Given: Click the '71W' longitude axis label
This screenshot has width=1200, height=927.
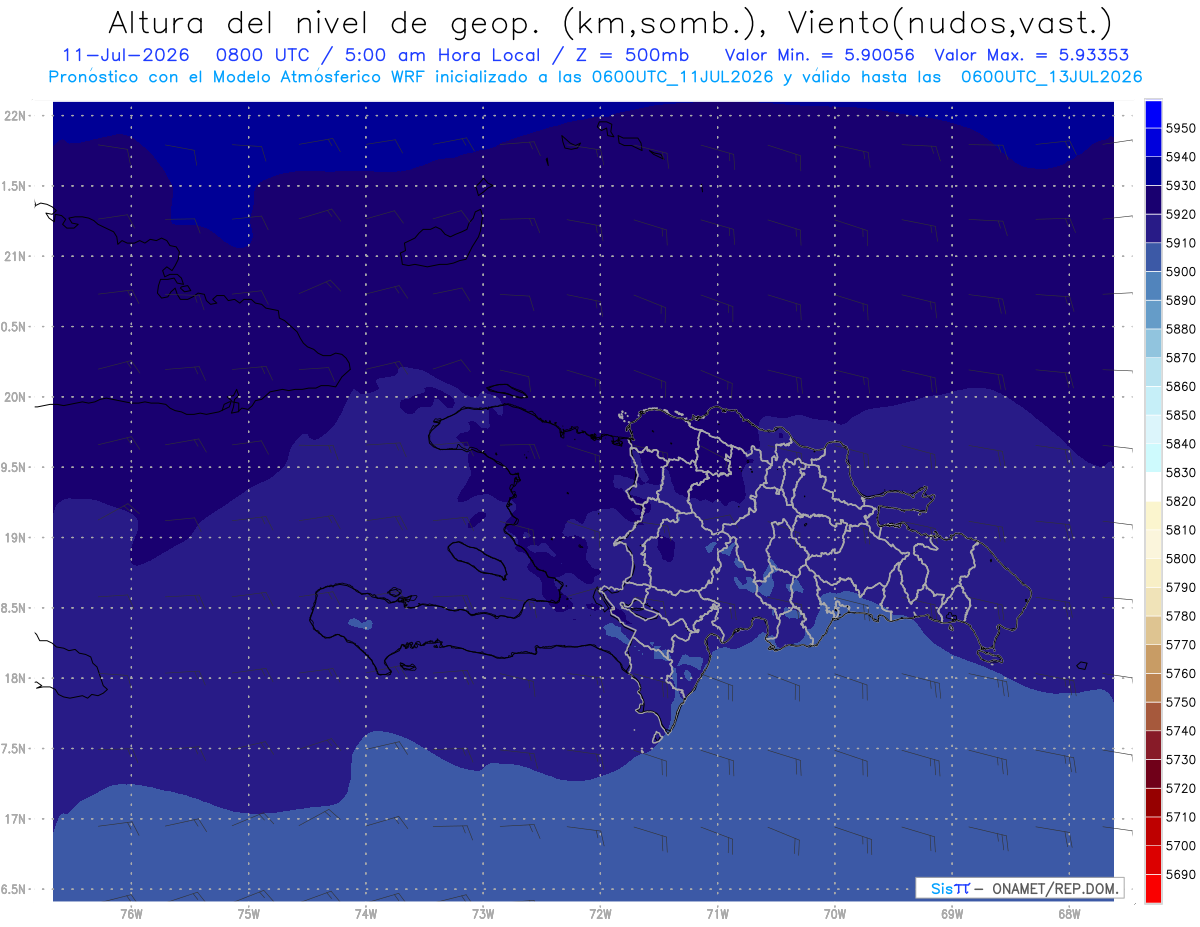Looking at the screenshot, I should tap(717, 914).
